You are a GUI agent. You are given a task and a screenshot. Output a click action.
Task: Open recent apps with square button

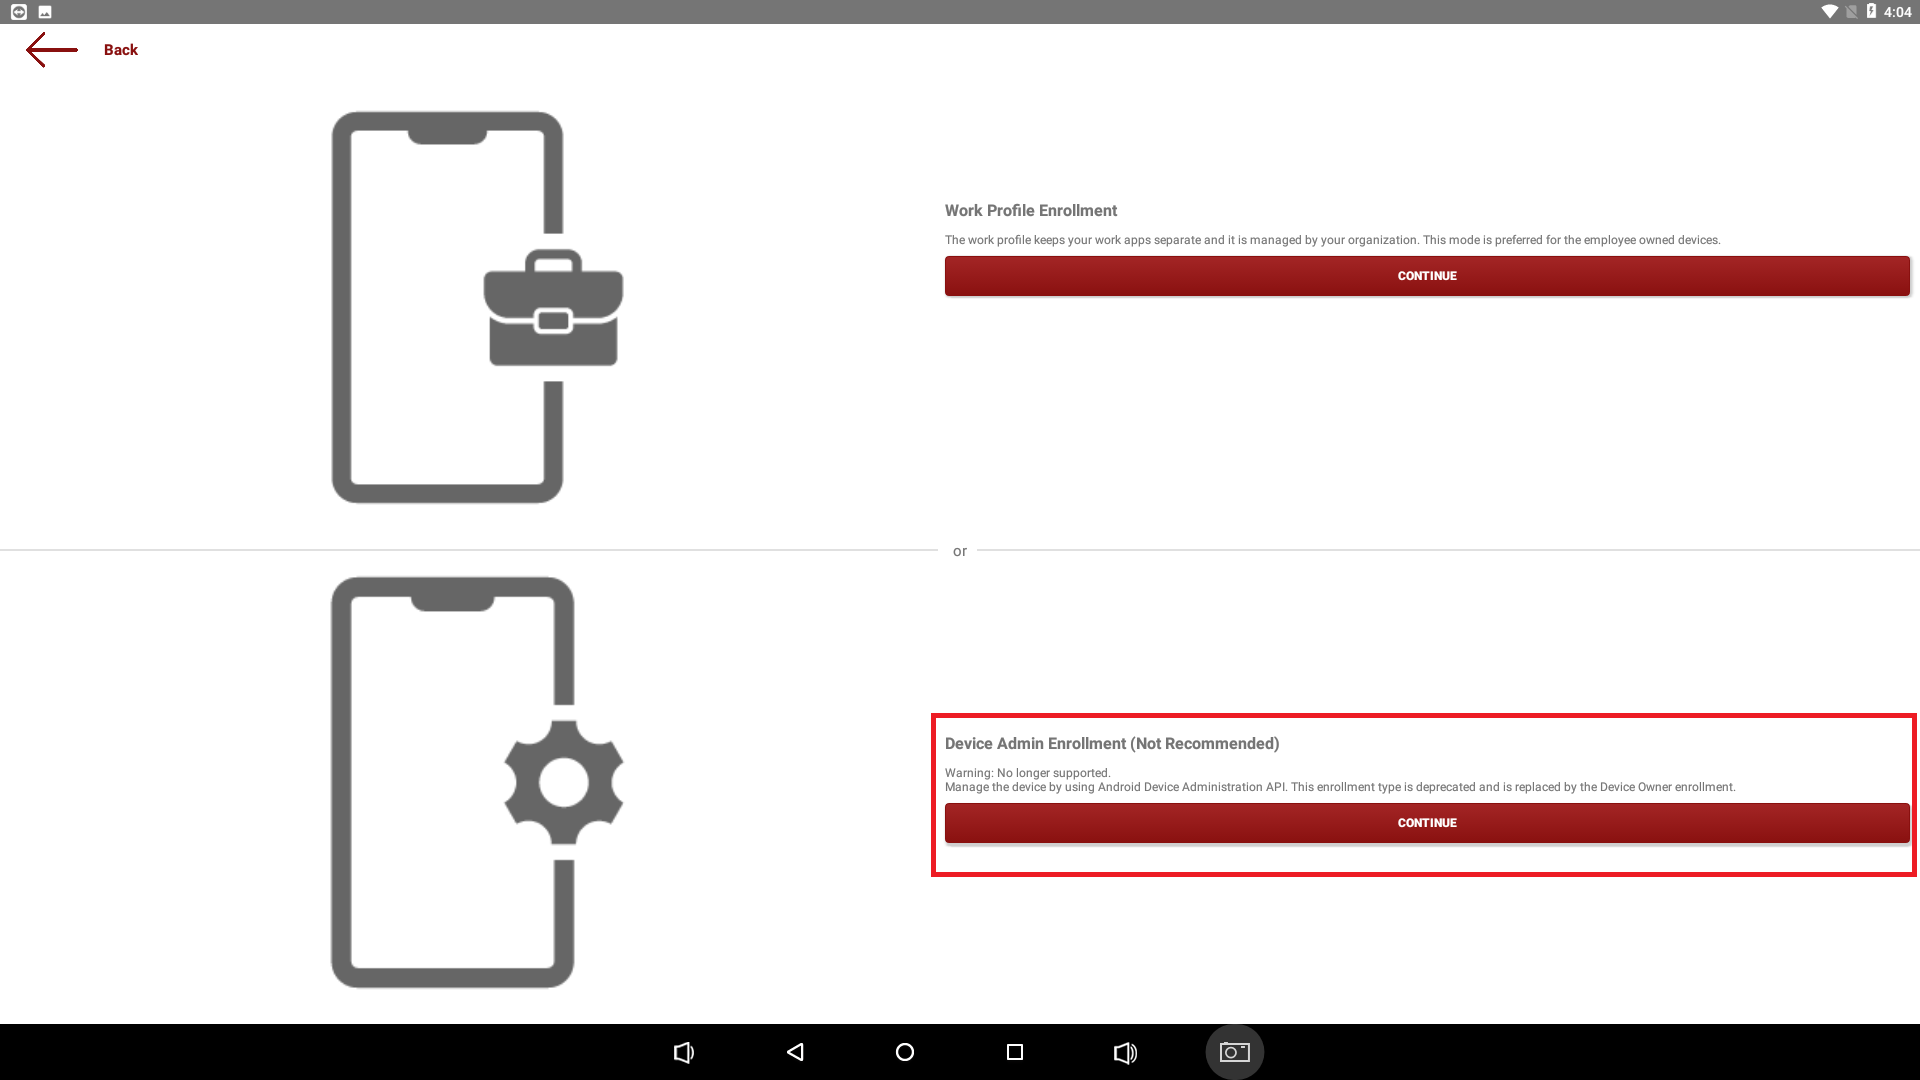click(1015, 1052)
